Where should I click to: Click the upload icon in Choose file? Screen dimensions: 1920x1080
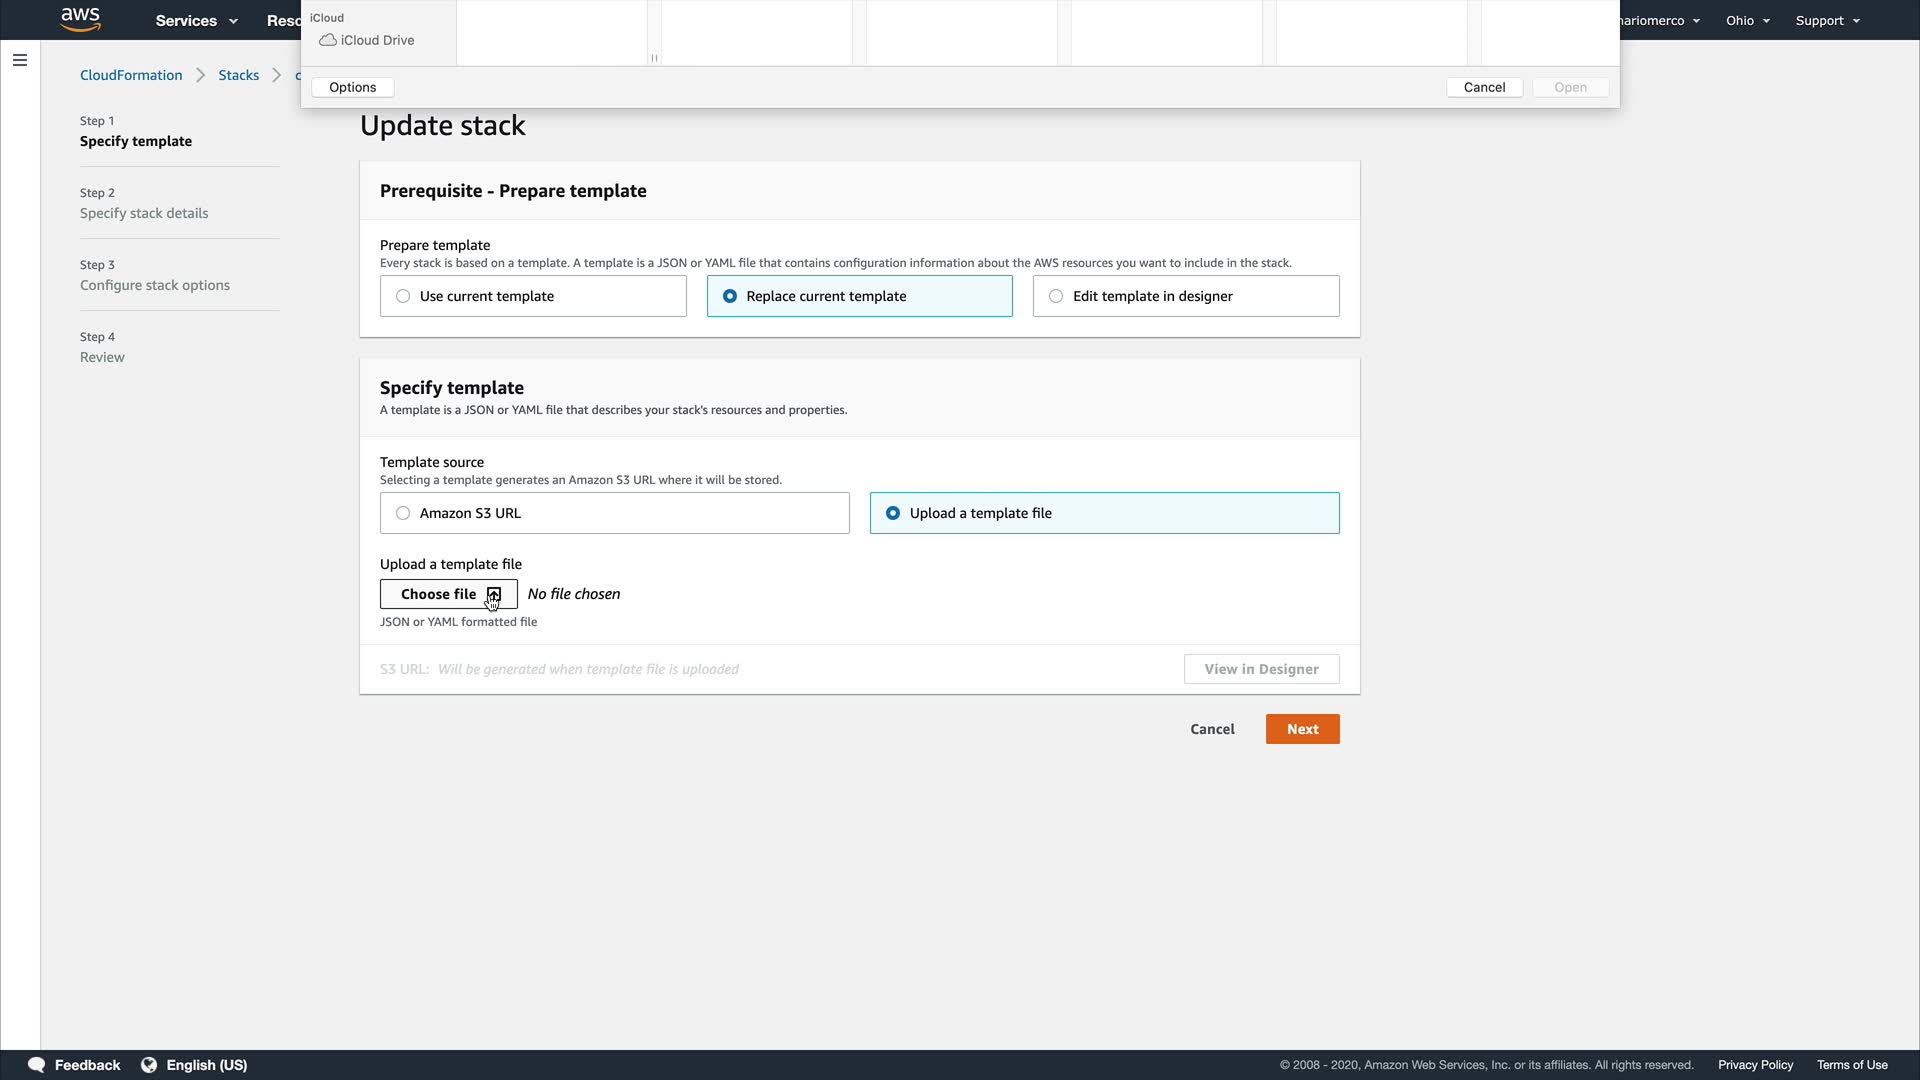point(494,594)
